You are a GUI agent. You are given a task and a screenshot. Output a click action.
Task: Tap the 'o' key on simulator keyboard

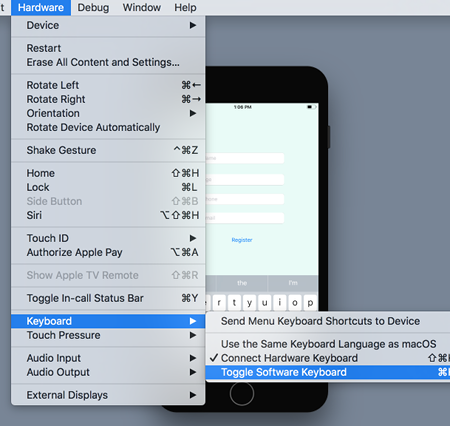pyautogui.click(x=295, y=303)
